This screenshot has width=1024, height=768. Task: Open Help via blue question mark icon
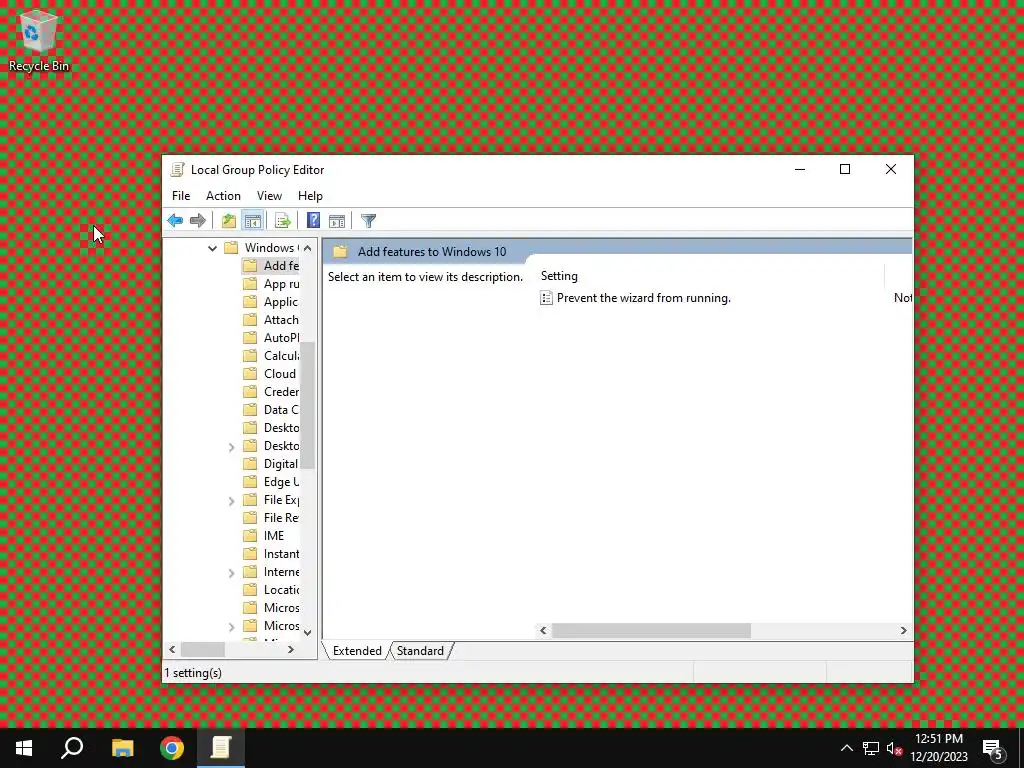tap(313, 221)
